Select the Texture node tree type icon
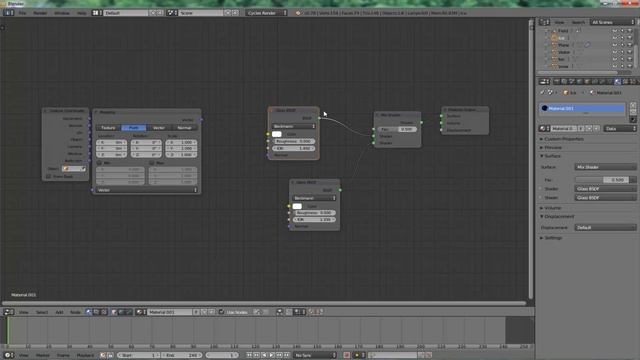Screen dimensions: 640x360 (104, 312)
